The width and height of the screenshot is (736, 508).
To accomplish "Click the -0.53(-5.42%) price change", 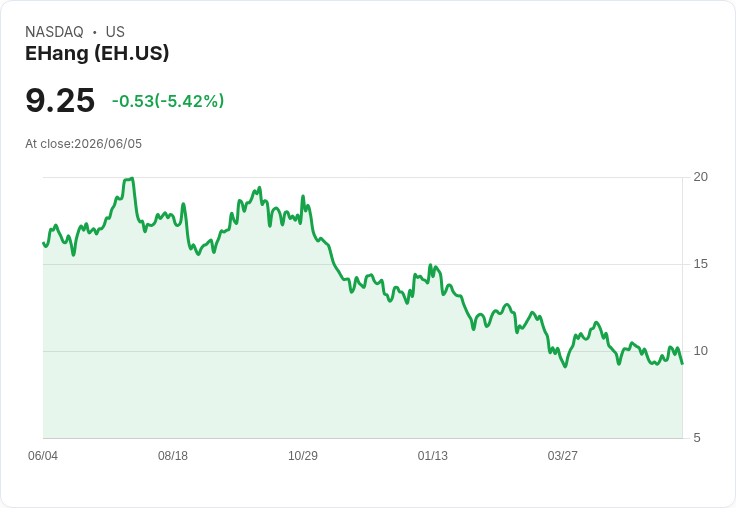I will pyautogui.click(x=168, y=101).
